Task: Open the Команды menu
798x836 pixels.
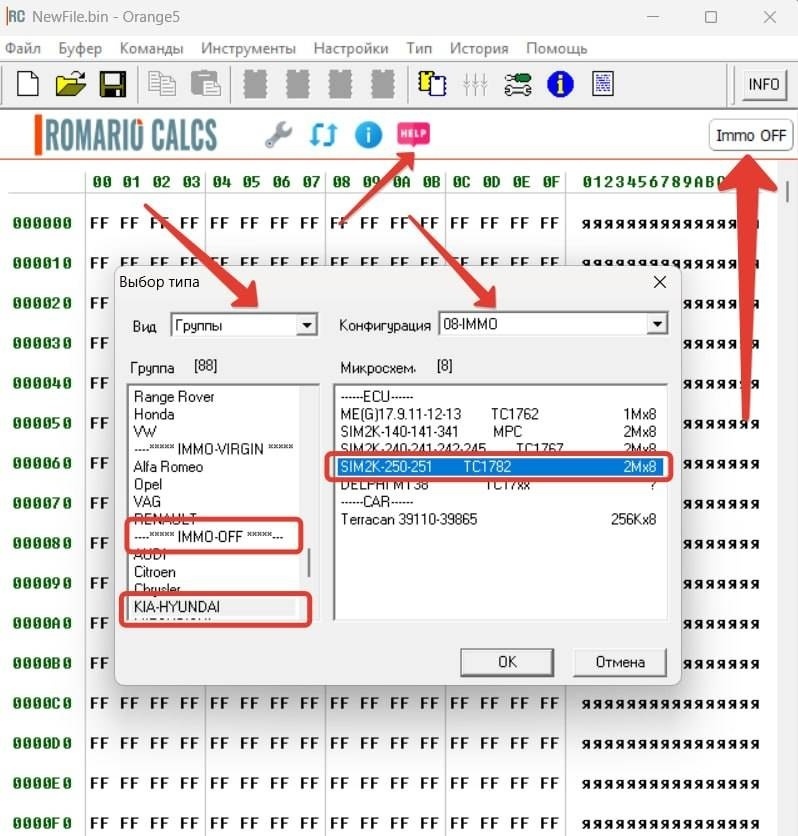Action: tap(151, 49)
